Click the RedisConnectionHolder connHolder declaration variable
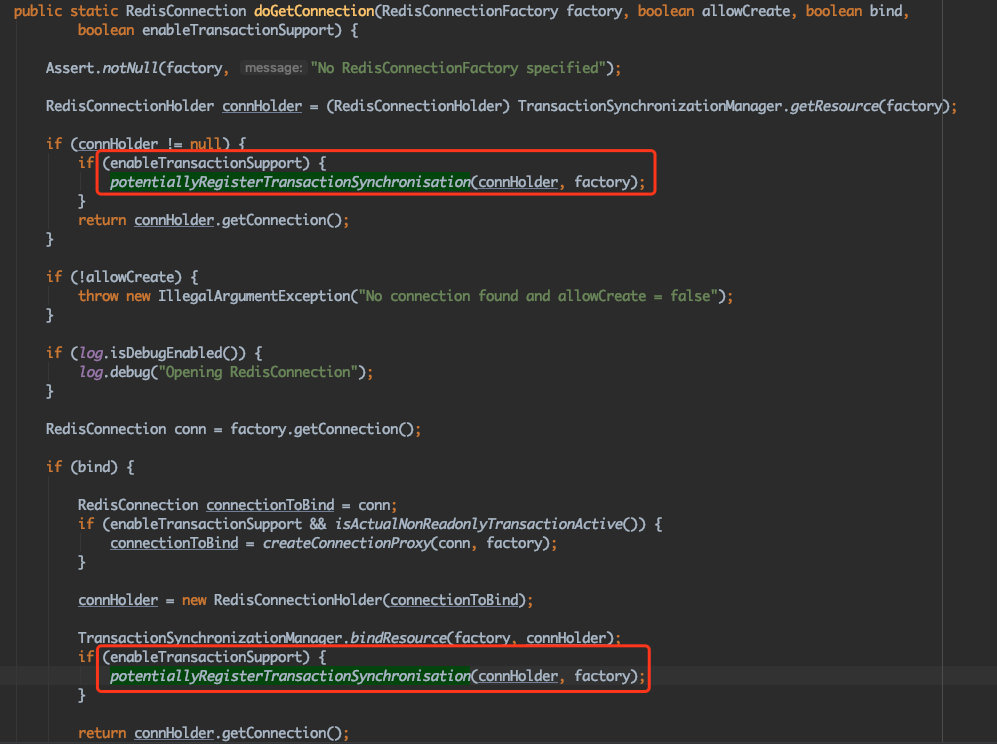The image size is (997, 744). coord(262,106)
